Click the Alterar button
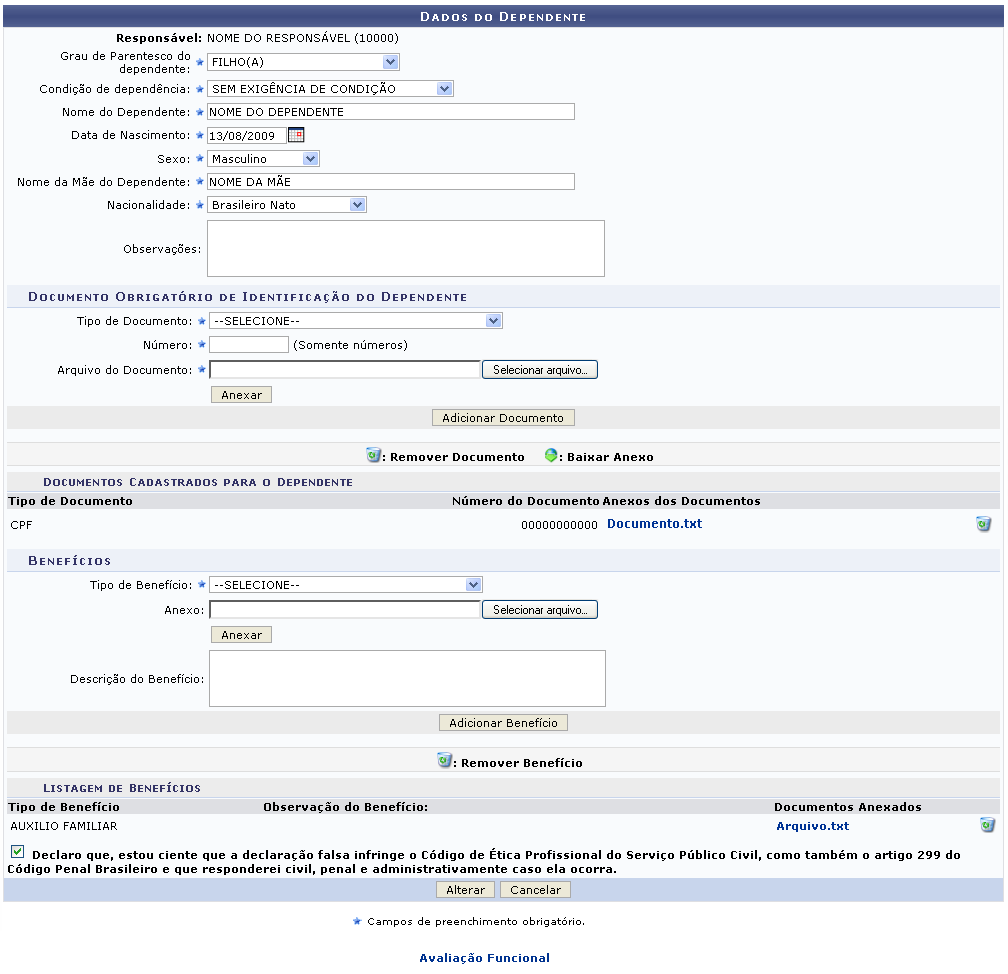The width and height of the screenshot is (1008, 974). tap(464, 889)
